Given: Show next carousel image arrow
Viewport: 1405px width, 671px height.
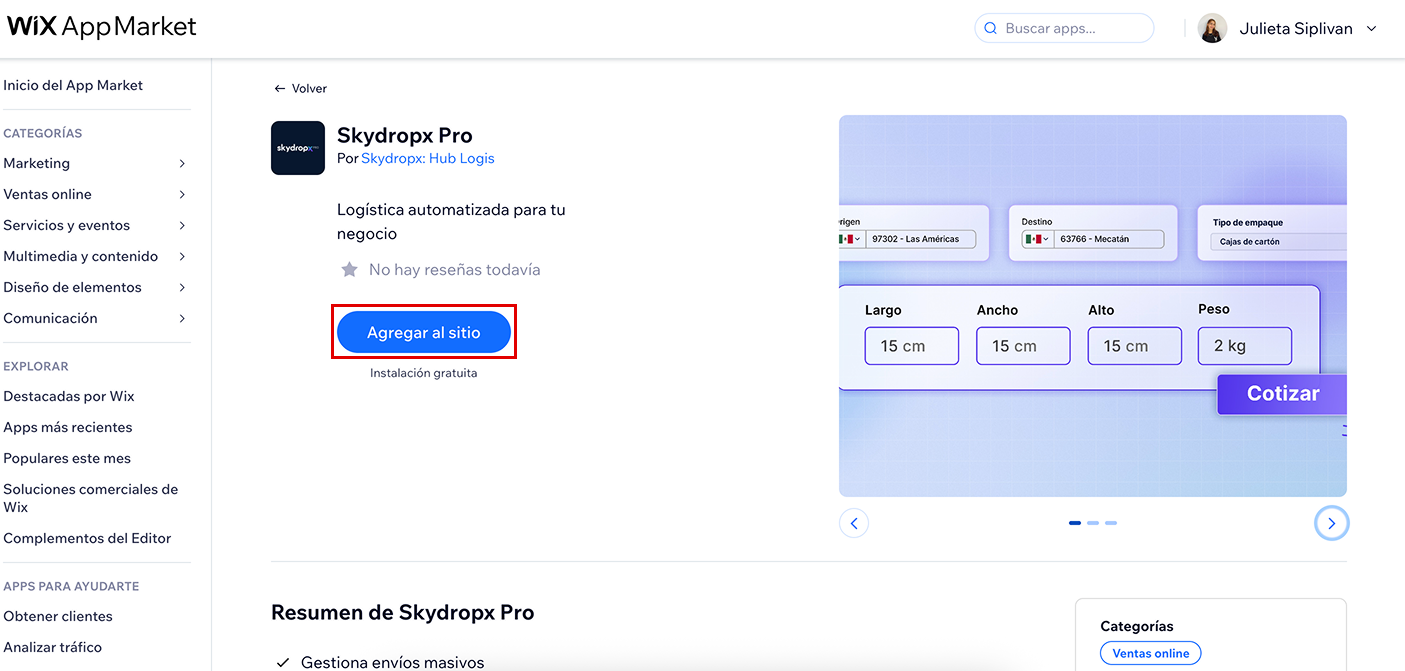Looking at the screenshot, I should (x=1331, y=523).
